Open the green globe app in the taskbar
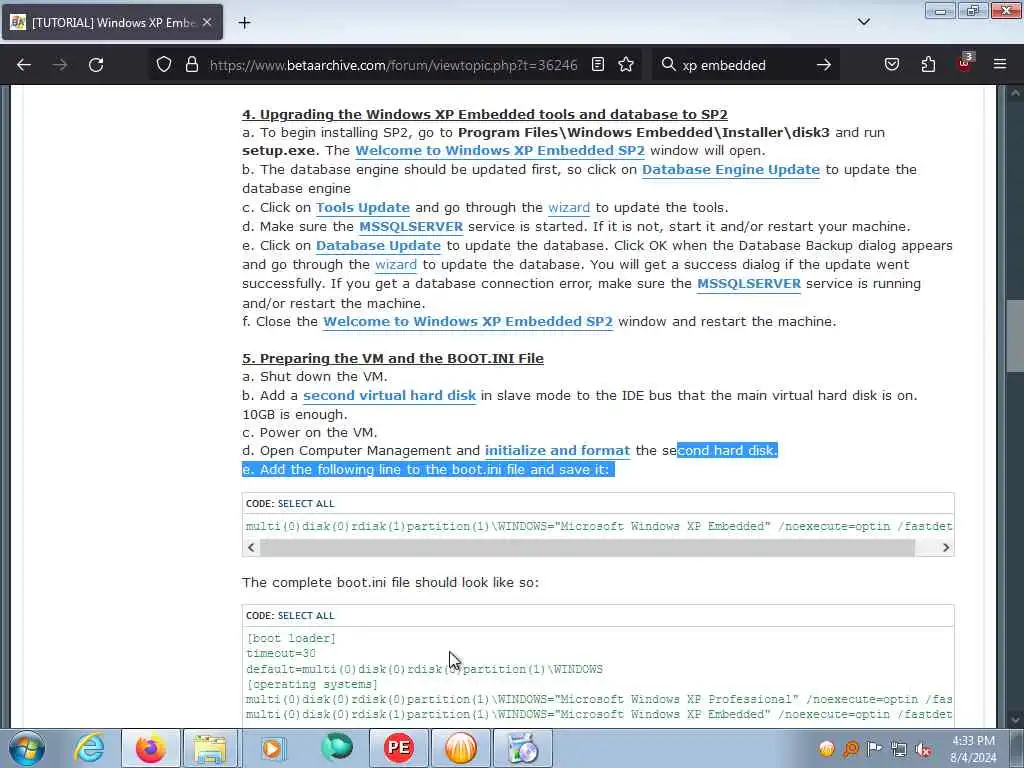 coord(336,748)
